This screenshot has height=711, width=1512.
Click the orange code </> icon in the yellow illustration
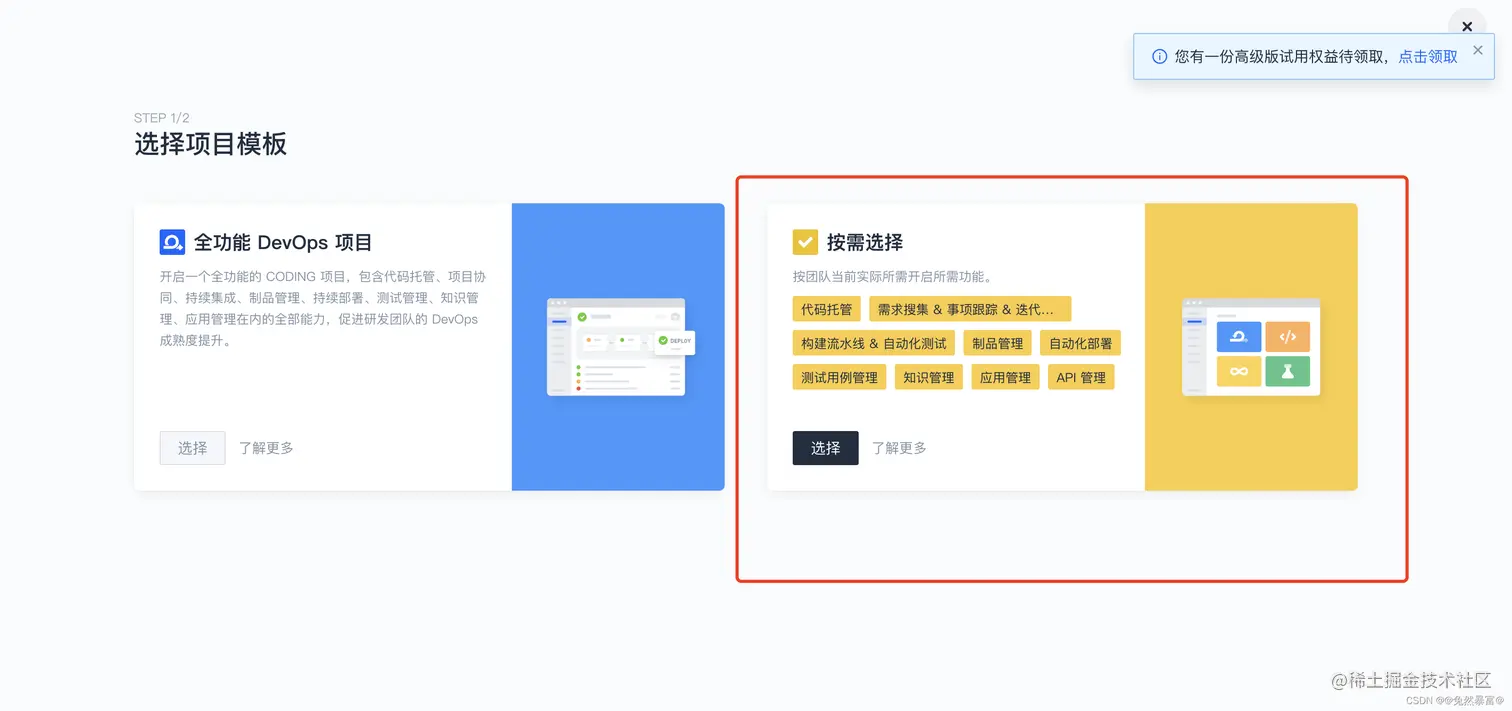click(x=1288, y=337)
